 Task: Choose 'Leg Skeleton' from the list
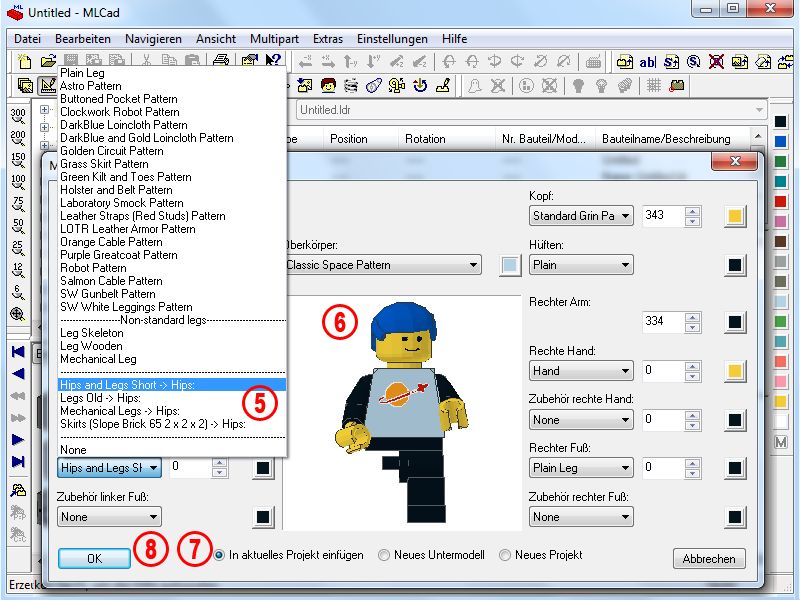[172, 333]
